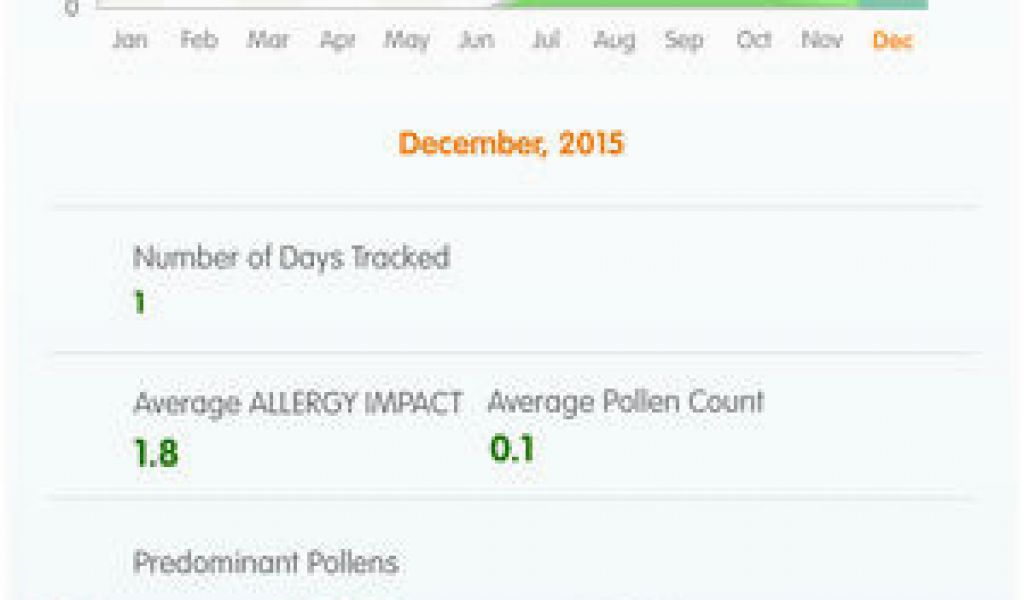The height and width of the screenshot is (600, 1024).
Task: Select Jul on the month axis
Action: tap(547, 40)
